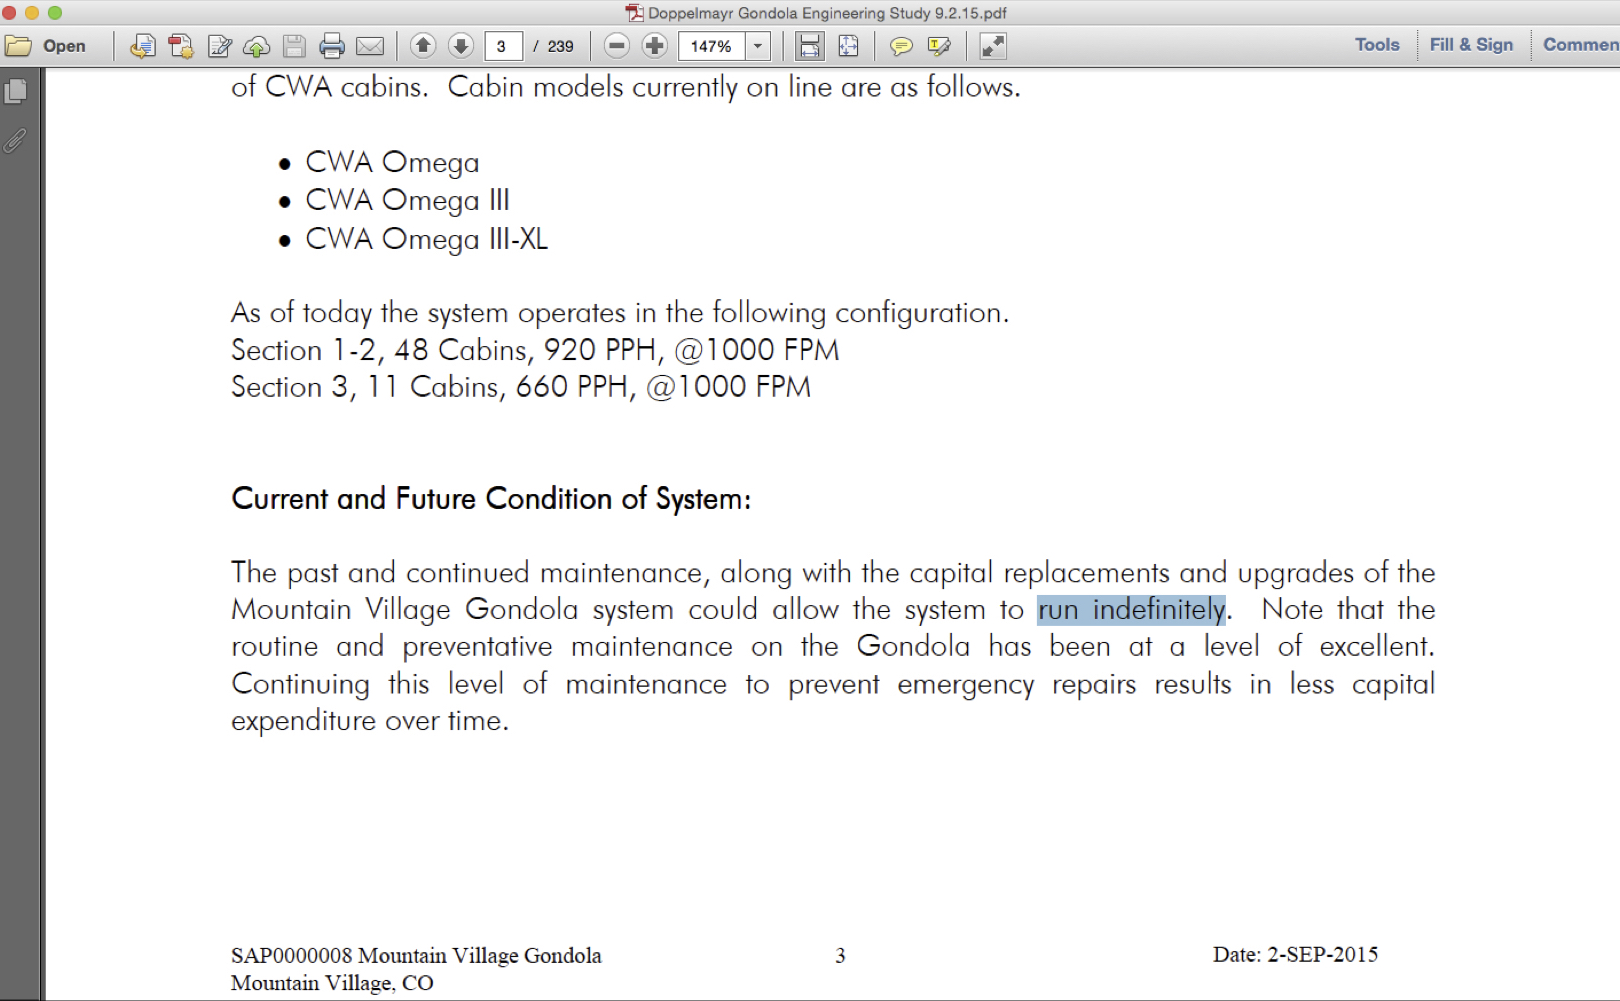Zoom out with the minus button
The image size is (1620, 1001).
click(617, 46)
